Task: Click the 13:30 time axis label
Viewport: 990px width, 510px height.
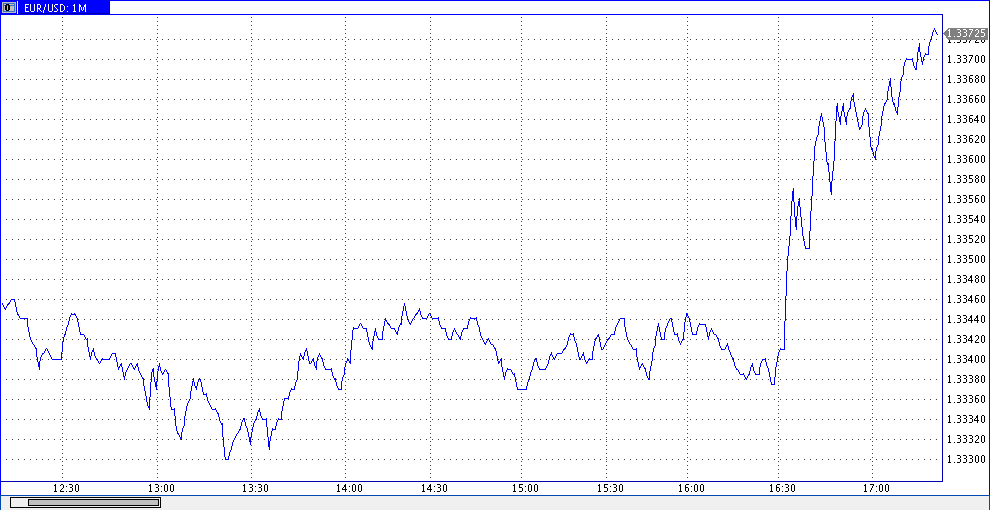Action: [256, 489]
